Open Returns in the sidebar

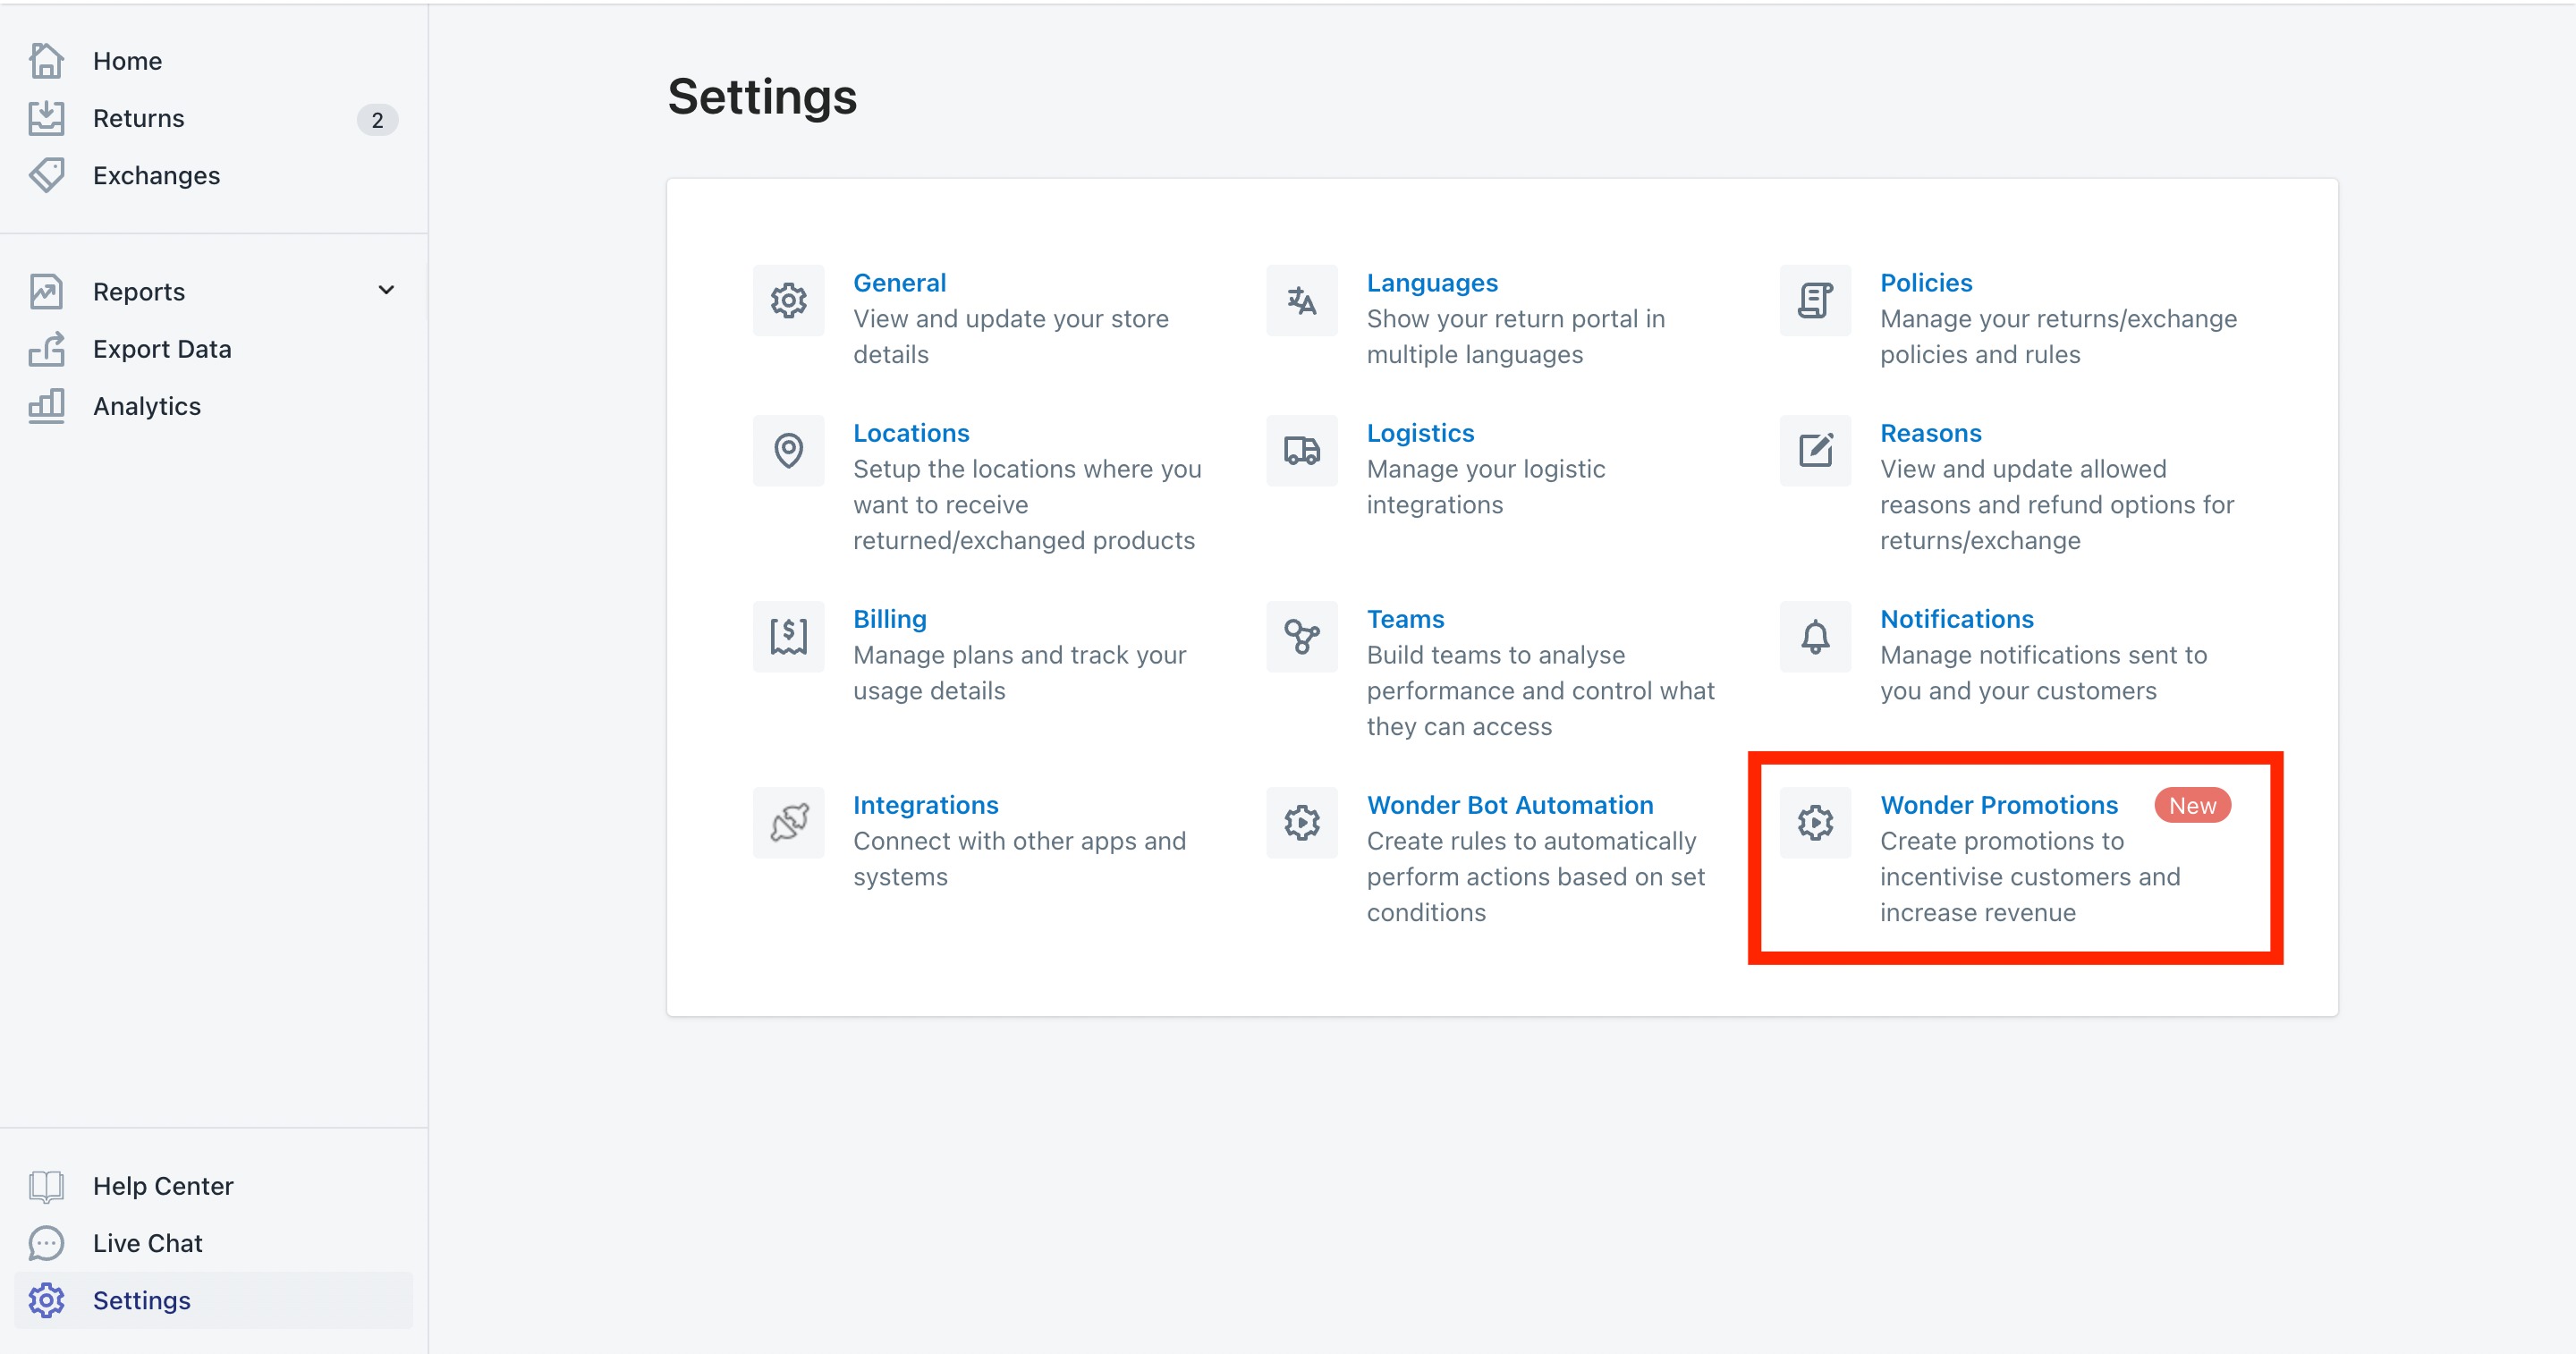pyautogui.click(x=138, y=119)
